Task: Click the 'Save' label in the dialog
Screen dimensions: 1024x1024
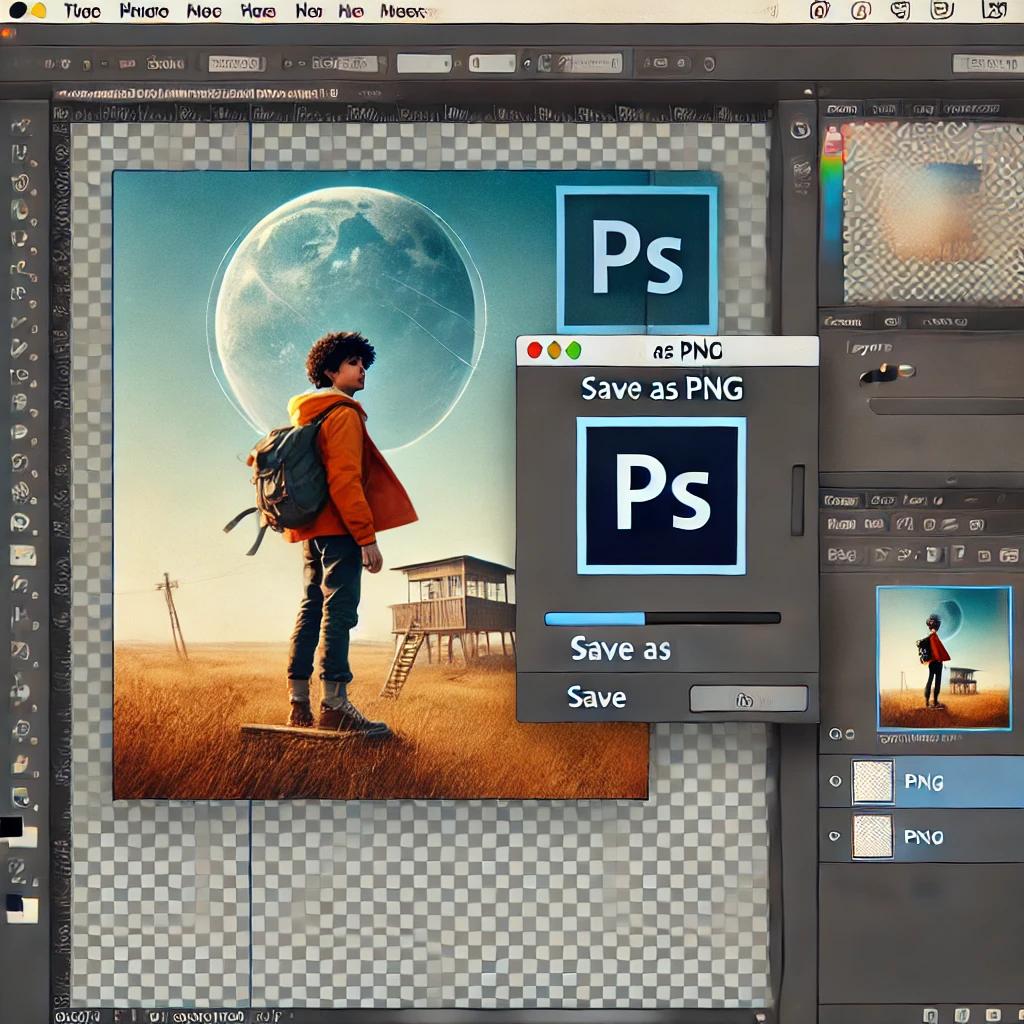Action: [x=596, y=697]
